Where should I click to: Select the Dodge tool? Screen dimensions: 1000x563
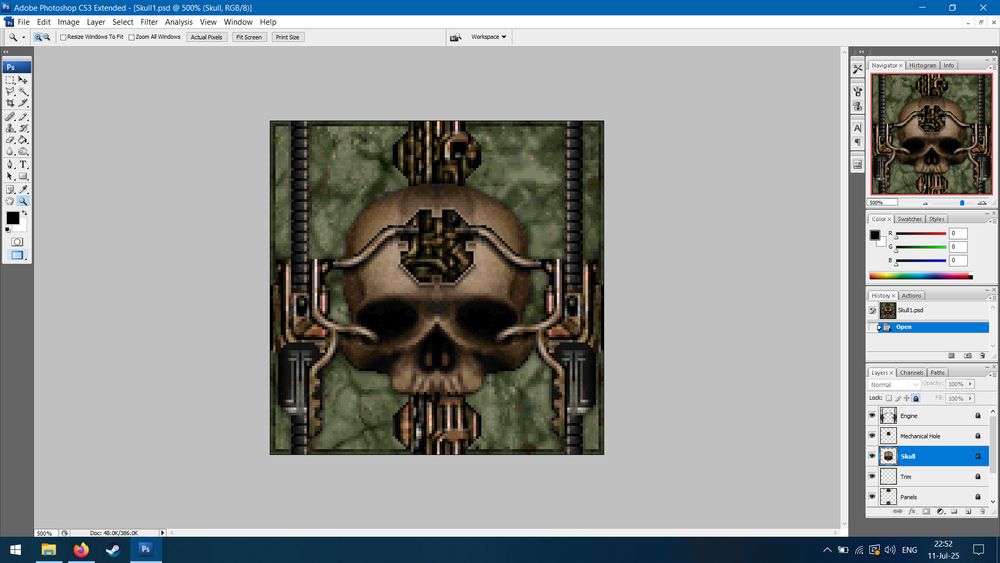pyautogui.click(x=23, y=152)
